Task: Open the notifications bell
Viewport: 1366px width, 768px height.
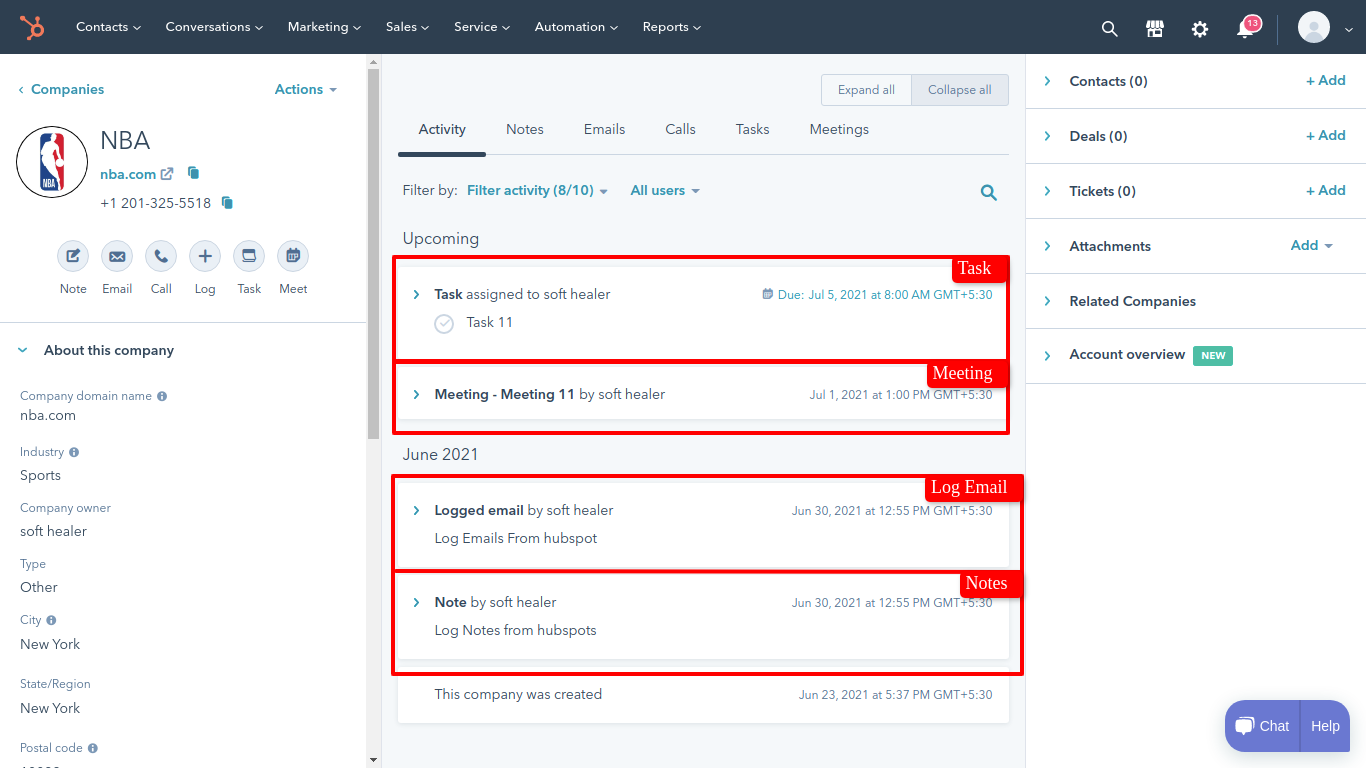Action: pyautogui.click(x=1245, y=28)
